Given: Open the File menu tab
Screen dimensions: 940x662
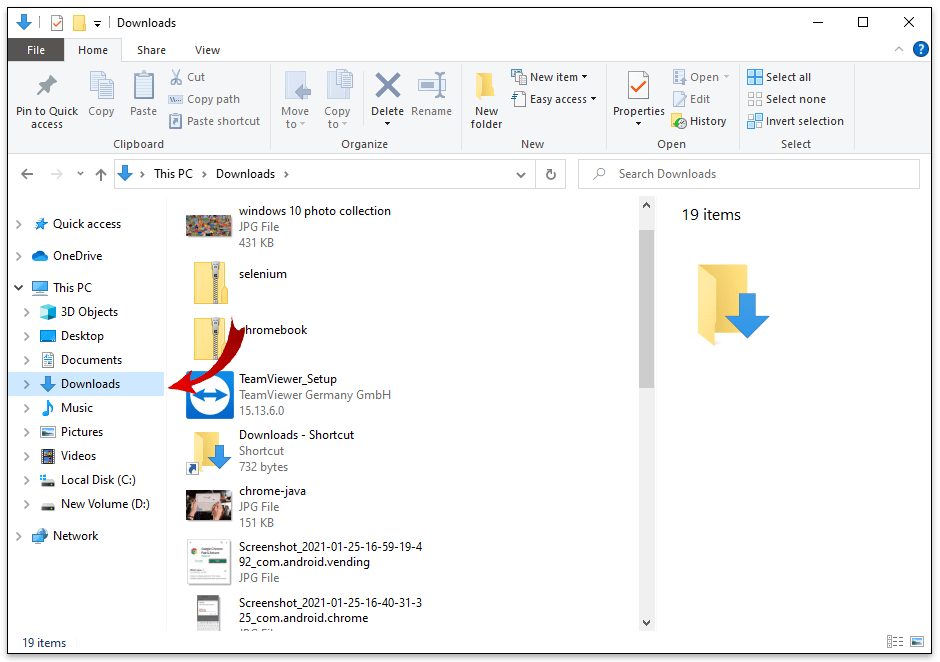Looking at the screenshot, I should tap(36, 50).
